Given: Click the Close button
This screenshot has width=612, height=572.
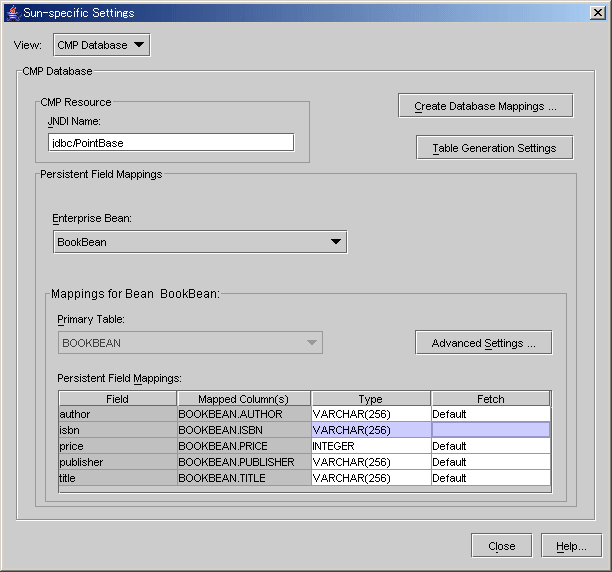Looking at the screenshot, I should click(502, 545).
